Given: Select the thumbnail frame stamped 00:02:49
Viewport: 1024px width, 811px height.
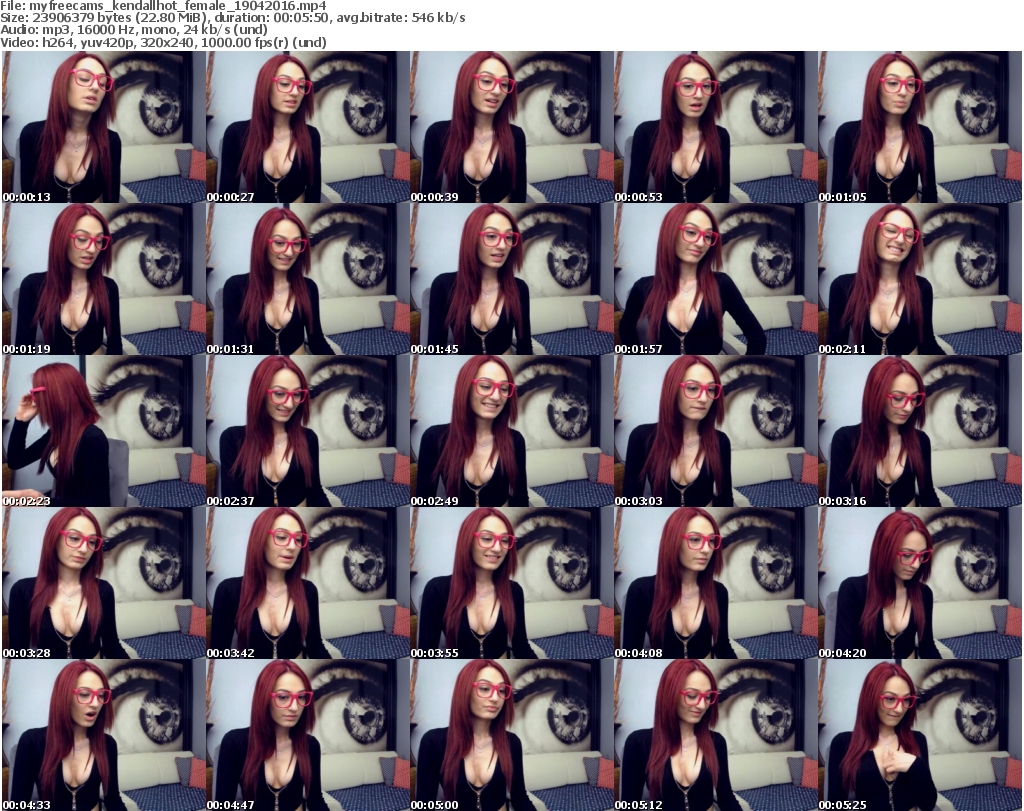Looking at the screenshot, I should point(511,431).
